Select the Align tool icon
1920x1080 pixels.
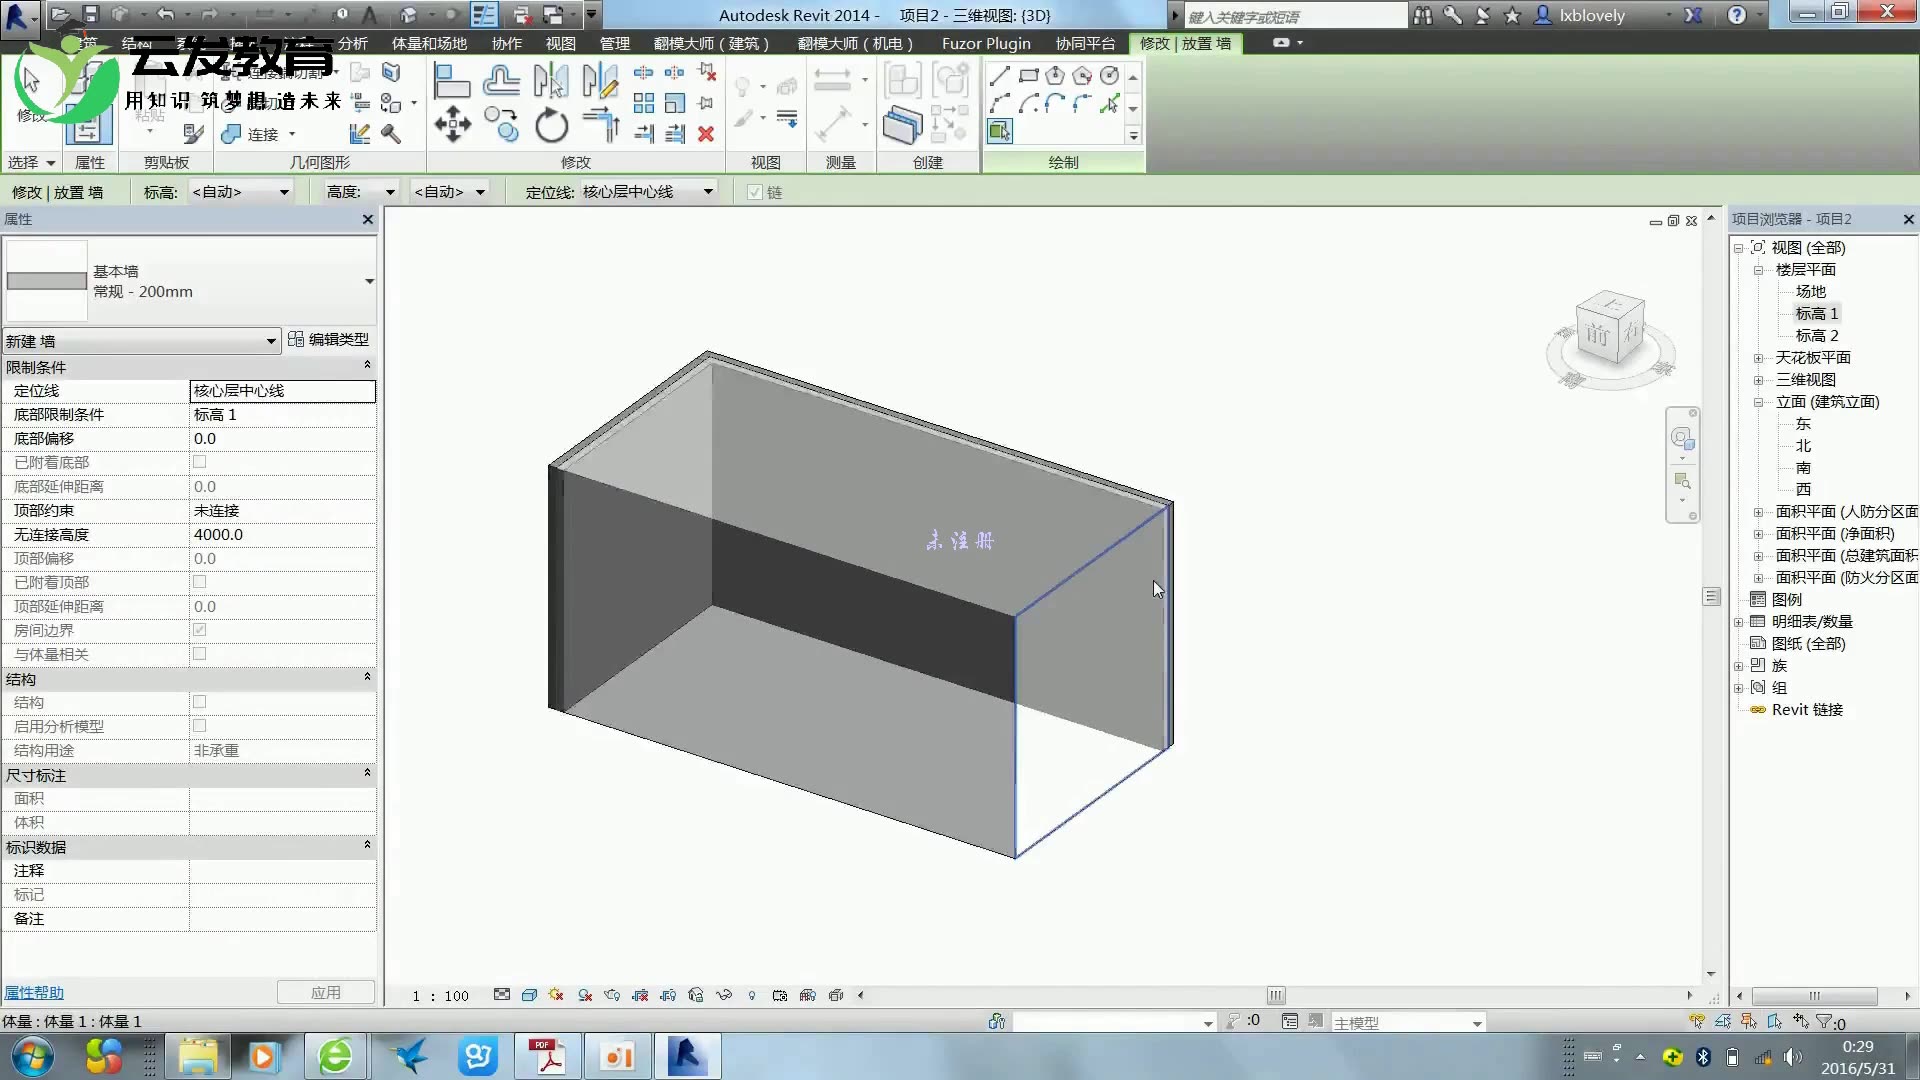pos(452,80)
